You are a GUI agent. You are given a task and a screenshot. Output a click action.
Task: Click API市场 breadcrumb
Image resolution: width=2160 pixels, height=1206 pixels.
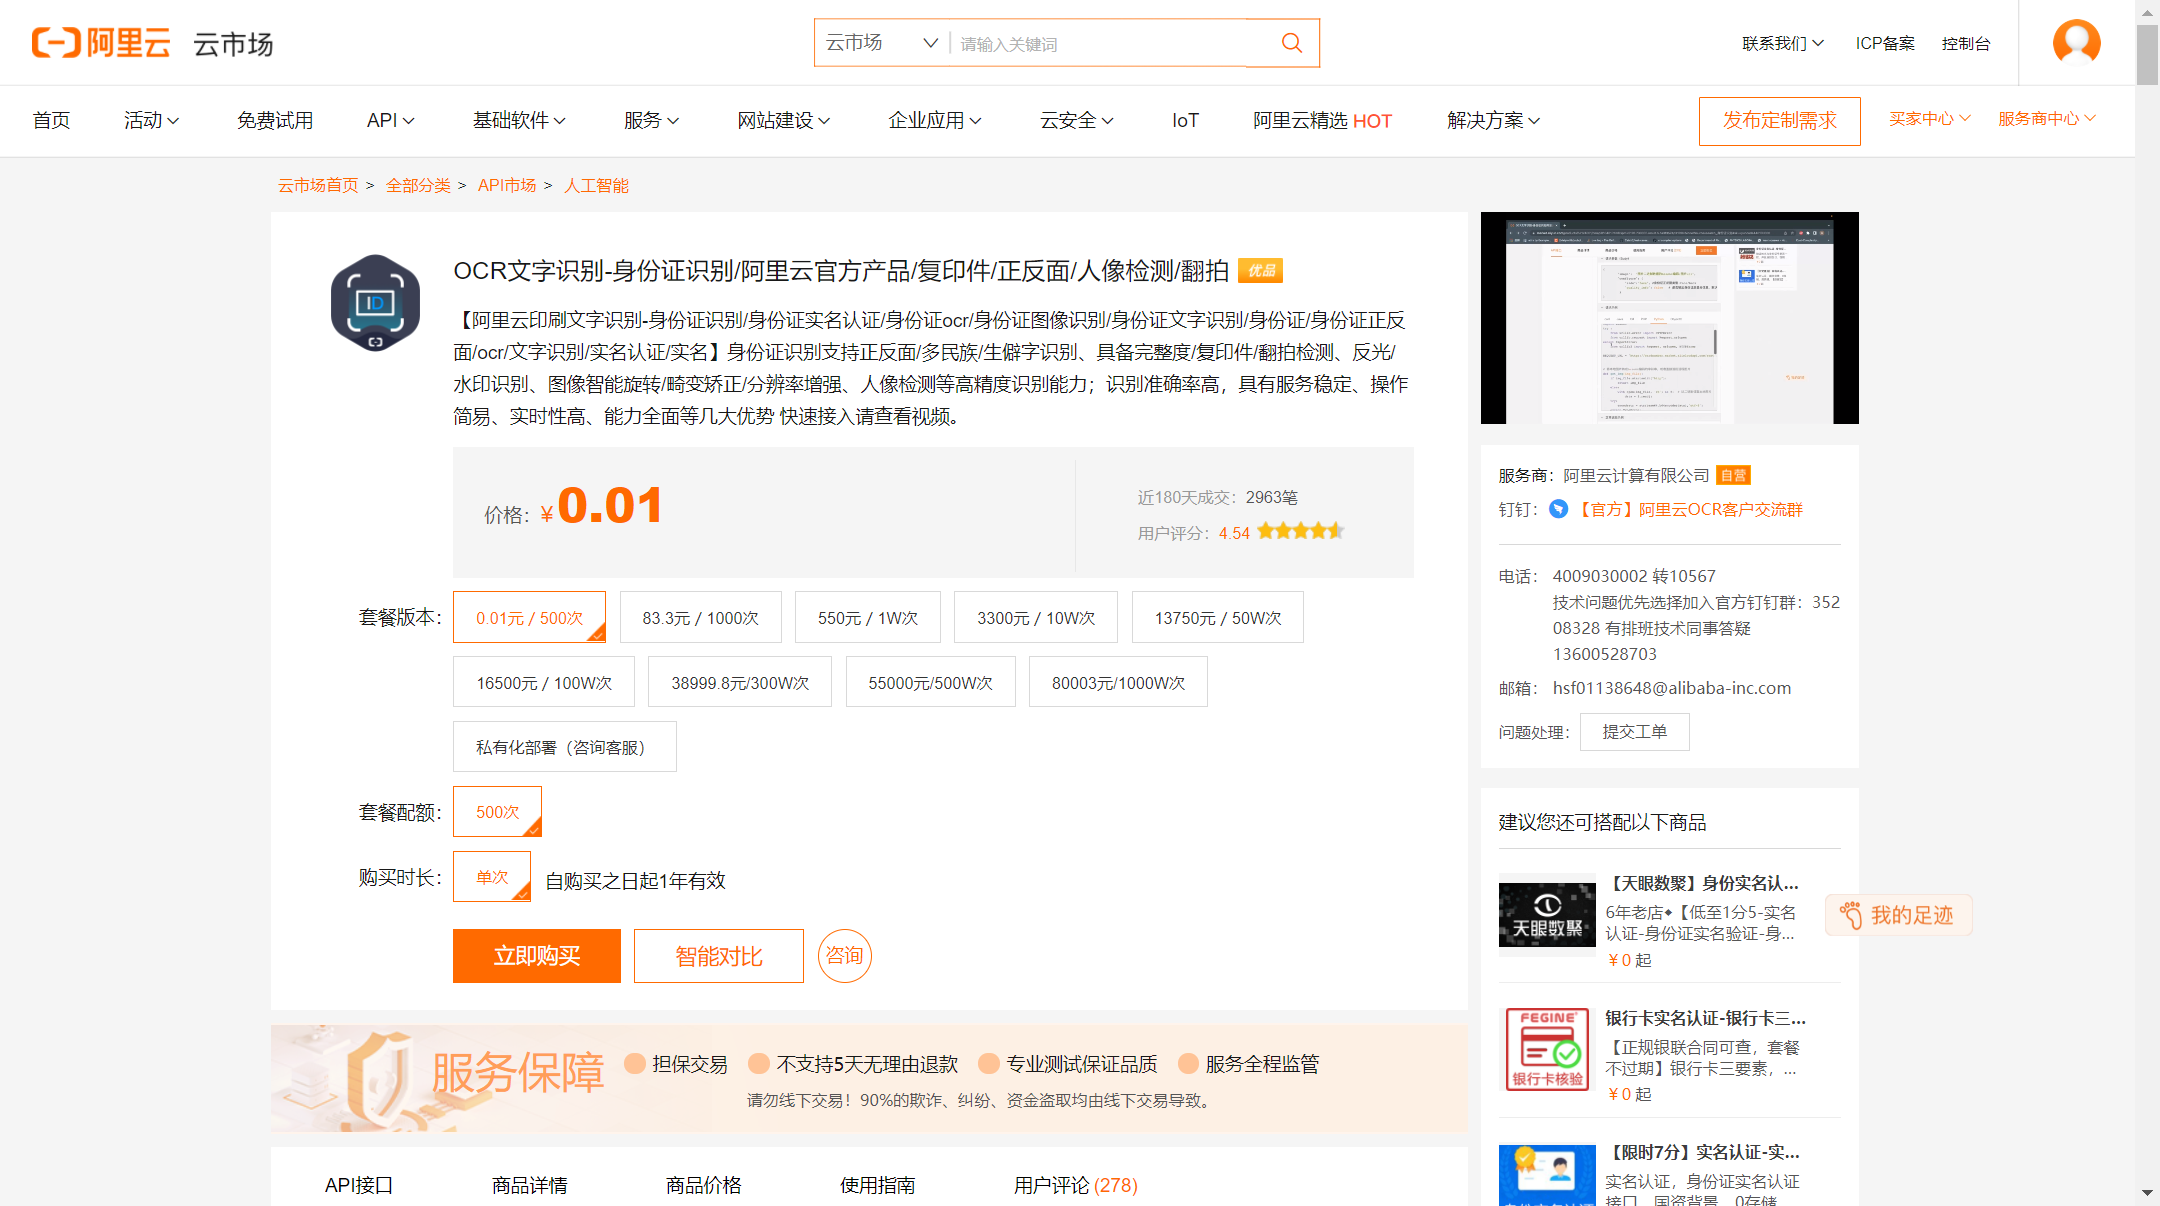tap(507, 185)
